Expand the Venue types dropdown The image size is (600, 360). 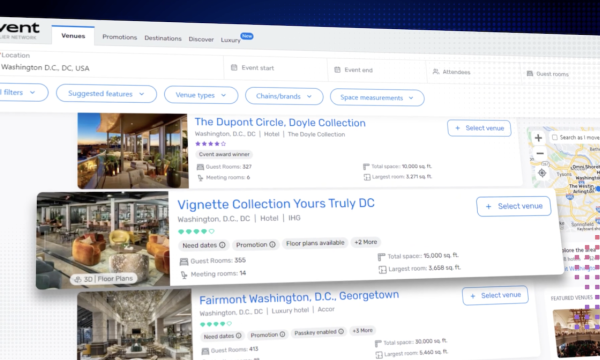[x=201, y=95]
